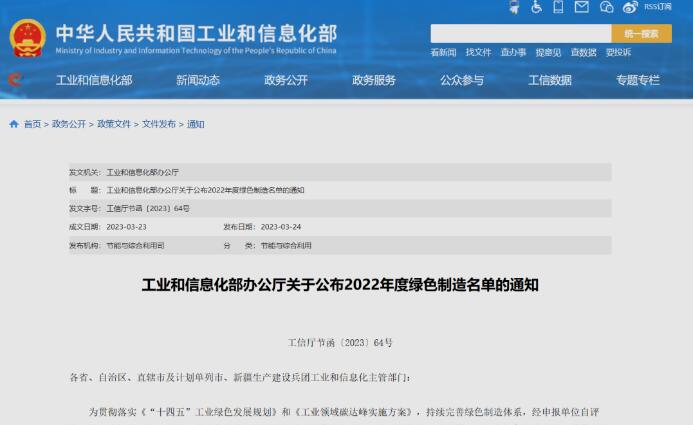Open the email envelope icon

(582, 8)
